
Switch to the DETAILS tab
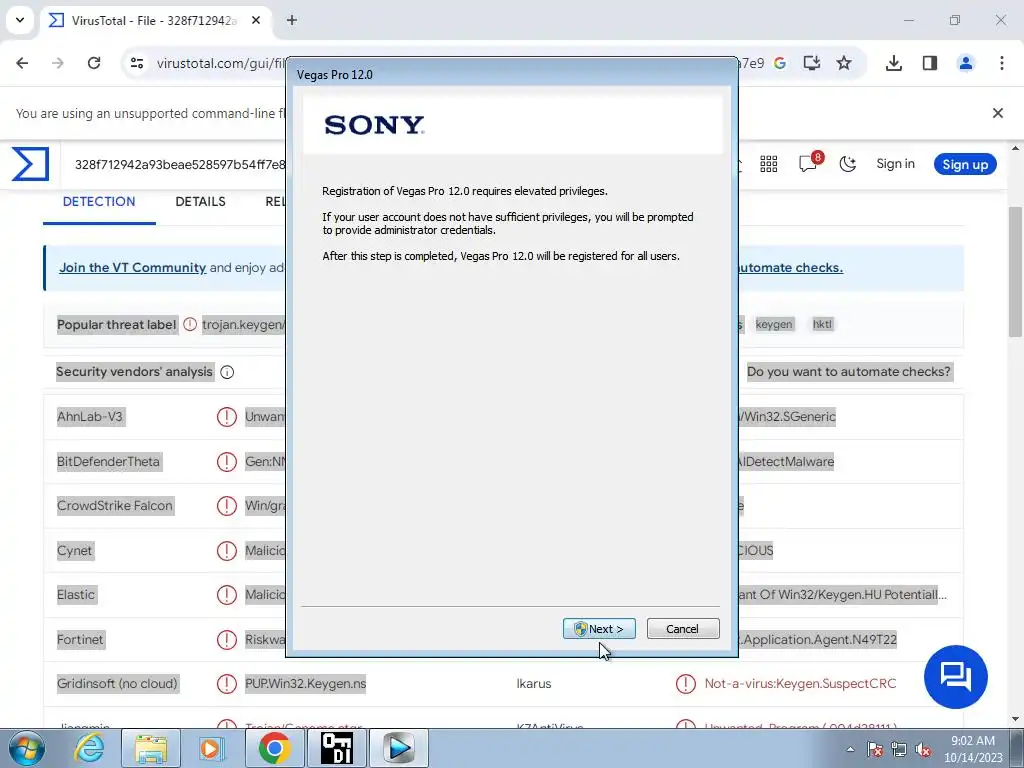(200, 202)
